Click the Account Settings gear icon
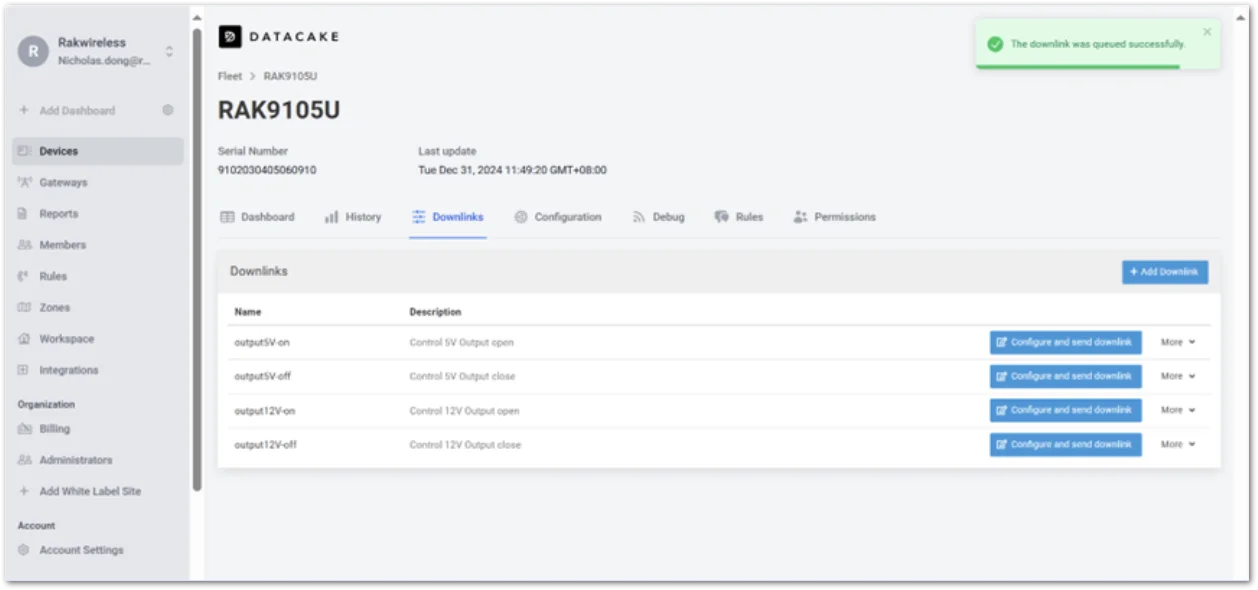Image resolution: width=1258 pixels, height=590 pixels. pyautogui.click(x=24, y=550)
